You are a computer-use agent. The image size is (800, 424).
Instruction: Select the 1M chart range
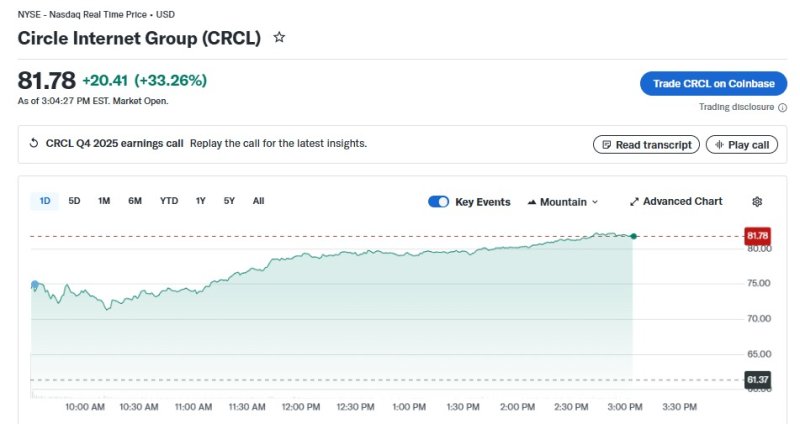[x=104, y=201]
